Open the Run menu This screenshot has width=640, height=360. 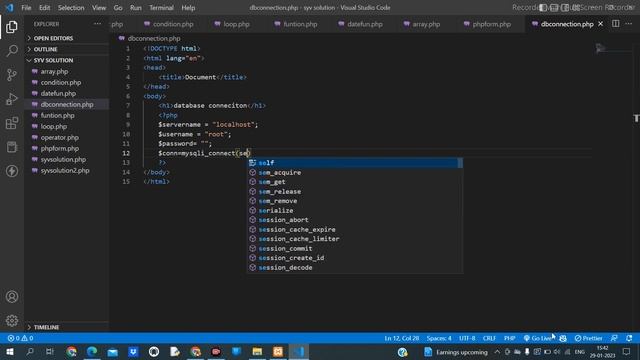pos(136,8)
